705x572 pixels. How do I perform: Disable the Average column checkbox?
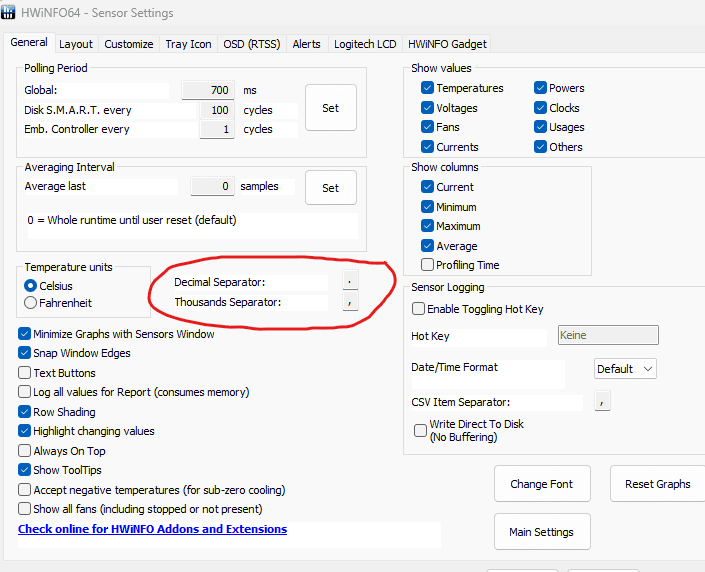pos(427,246)
